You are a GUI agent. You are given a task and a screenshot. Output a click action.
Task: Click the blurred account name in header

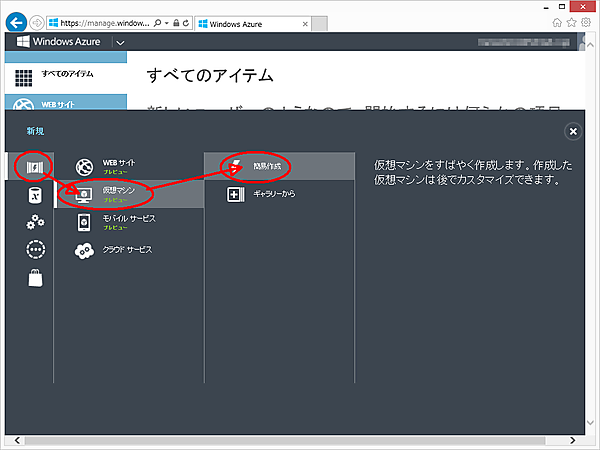[x=523, y=42]
